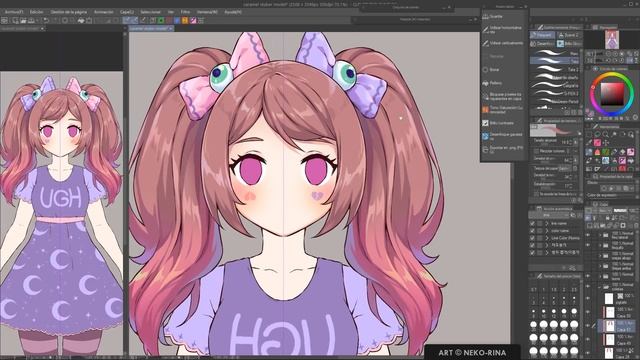Expand the topmost layer folder
Screen dimensions: 640x360
601,235
